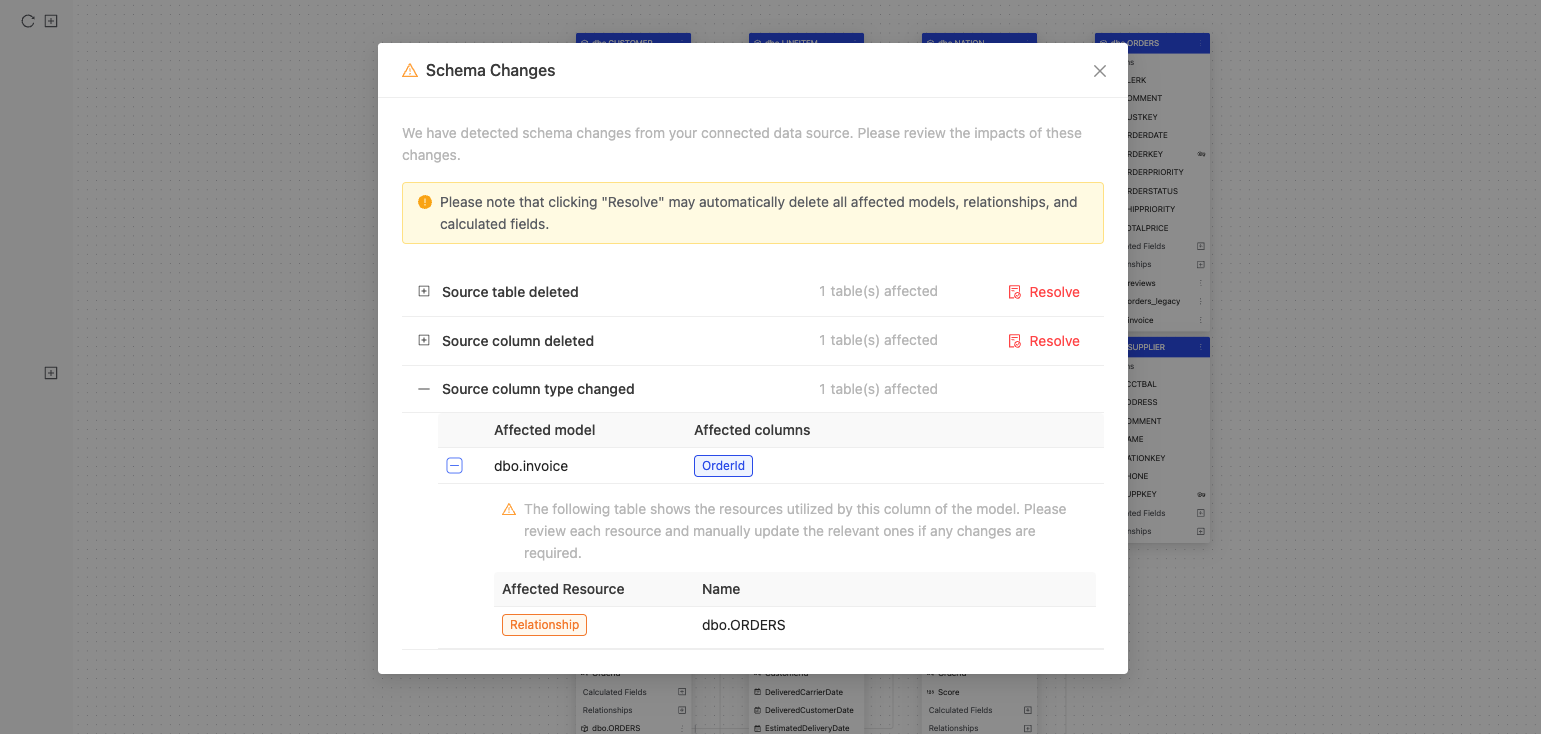The image size is (1541, 734).
Task: Resolve the Source column deleted change
Action: (x=1044, y=341)
